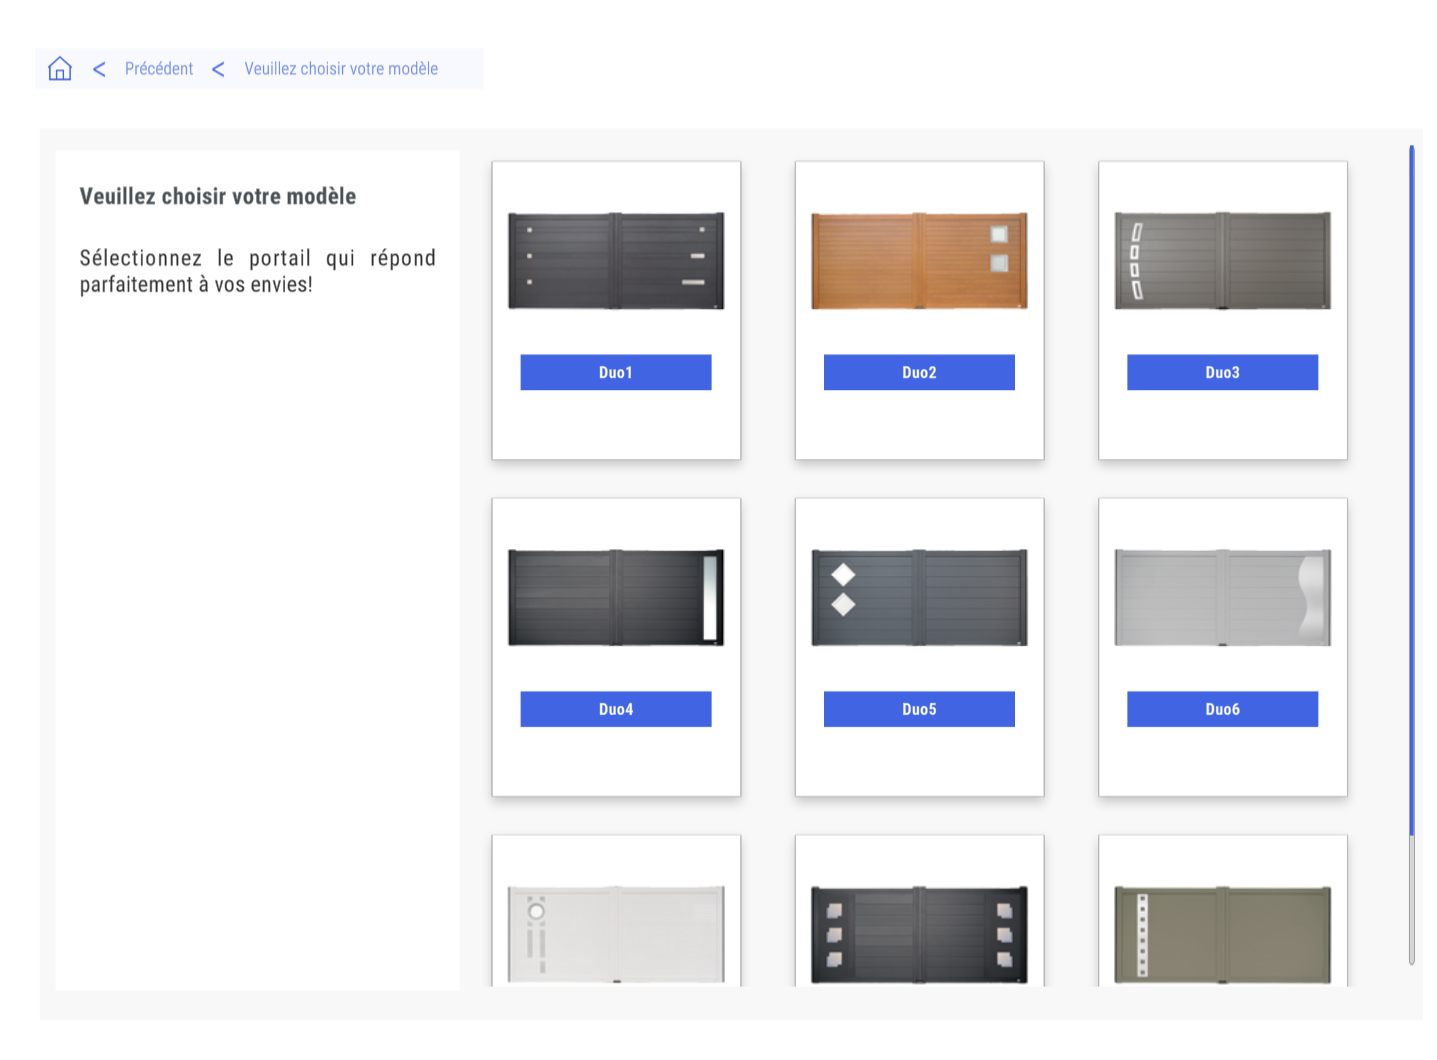Click the wood-colored Duo2 gate image
Image resolution: width=1437 pixels, height=1060 pixels.
(918, 260)
